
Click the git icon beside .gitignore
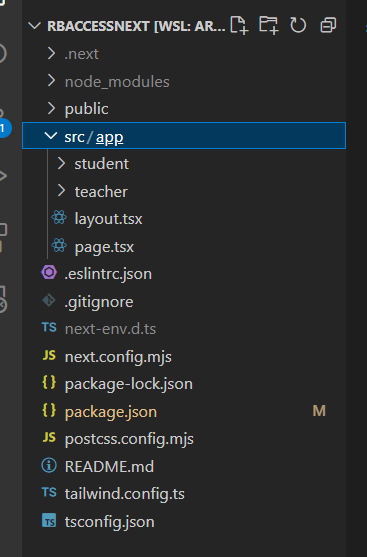[49, 301]
